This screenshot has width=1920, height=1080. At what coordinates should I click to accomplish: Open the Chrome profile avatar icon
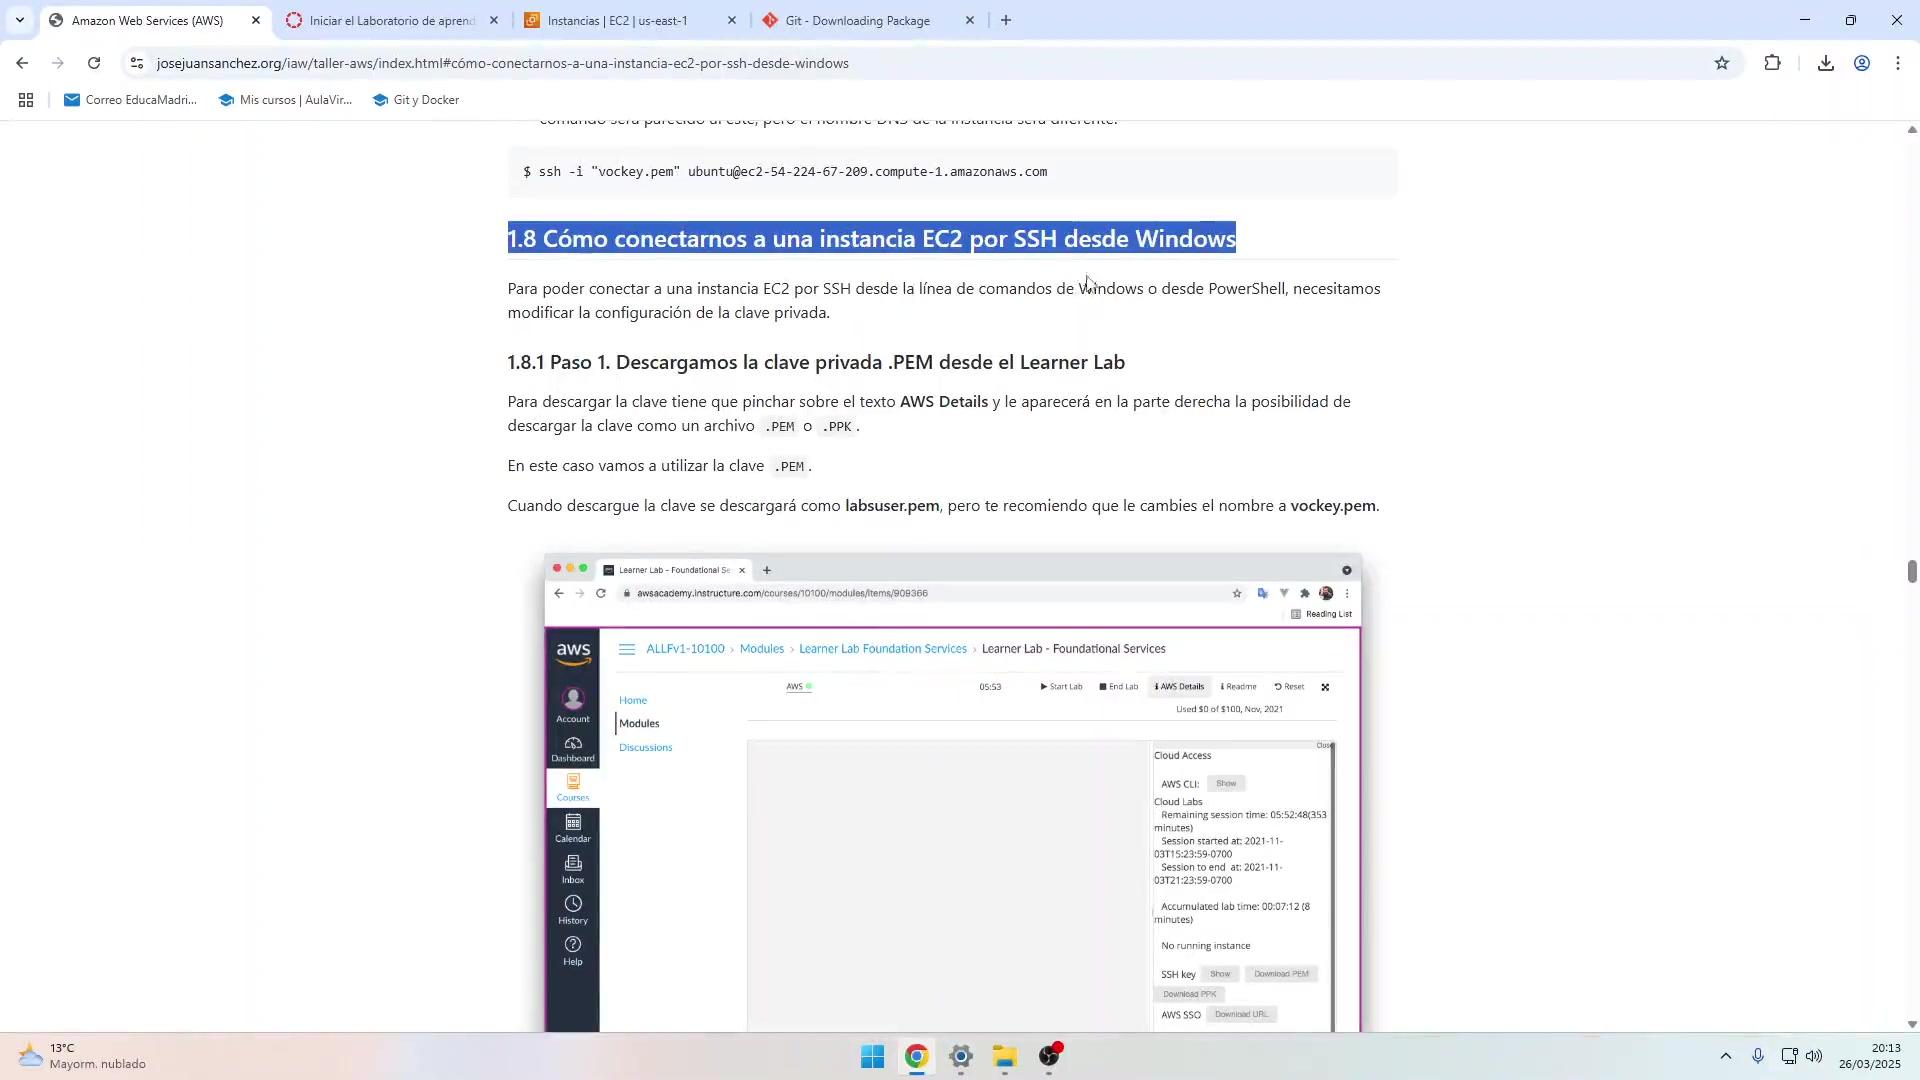point(1861,63)
